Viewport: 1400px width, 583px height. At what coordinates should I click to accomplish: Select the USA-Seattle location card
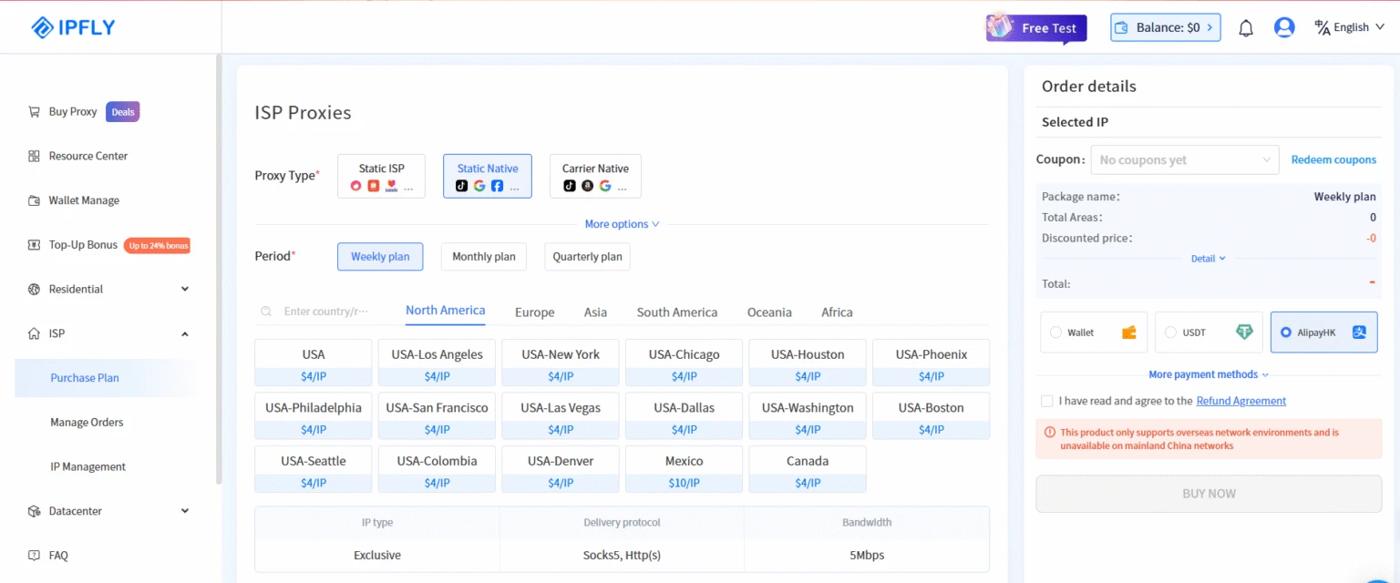(x=313, y=470)
